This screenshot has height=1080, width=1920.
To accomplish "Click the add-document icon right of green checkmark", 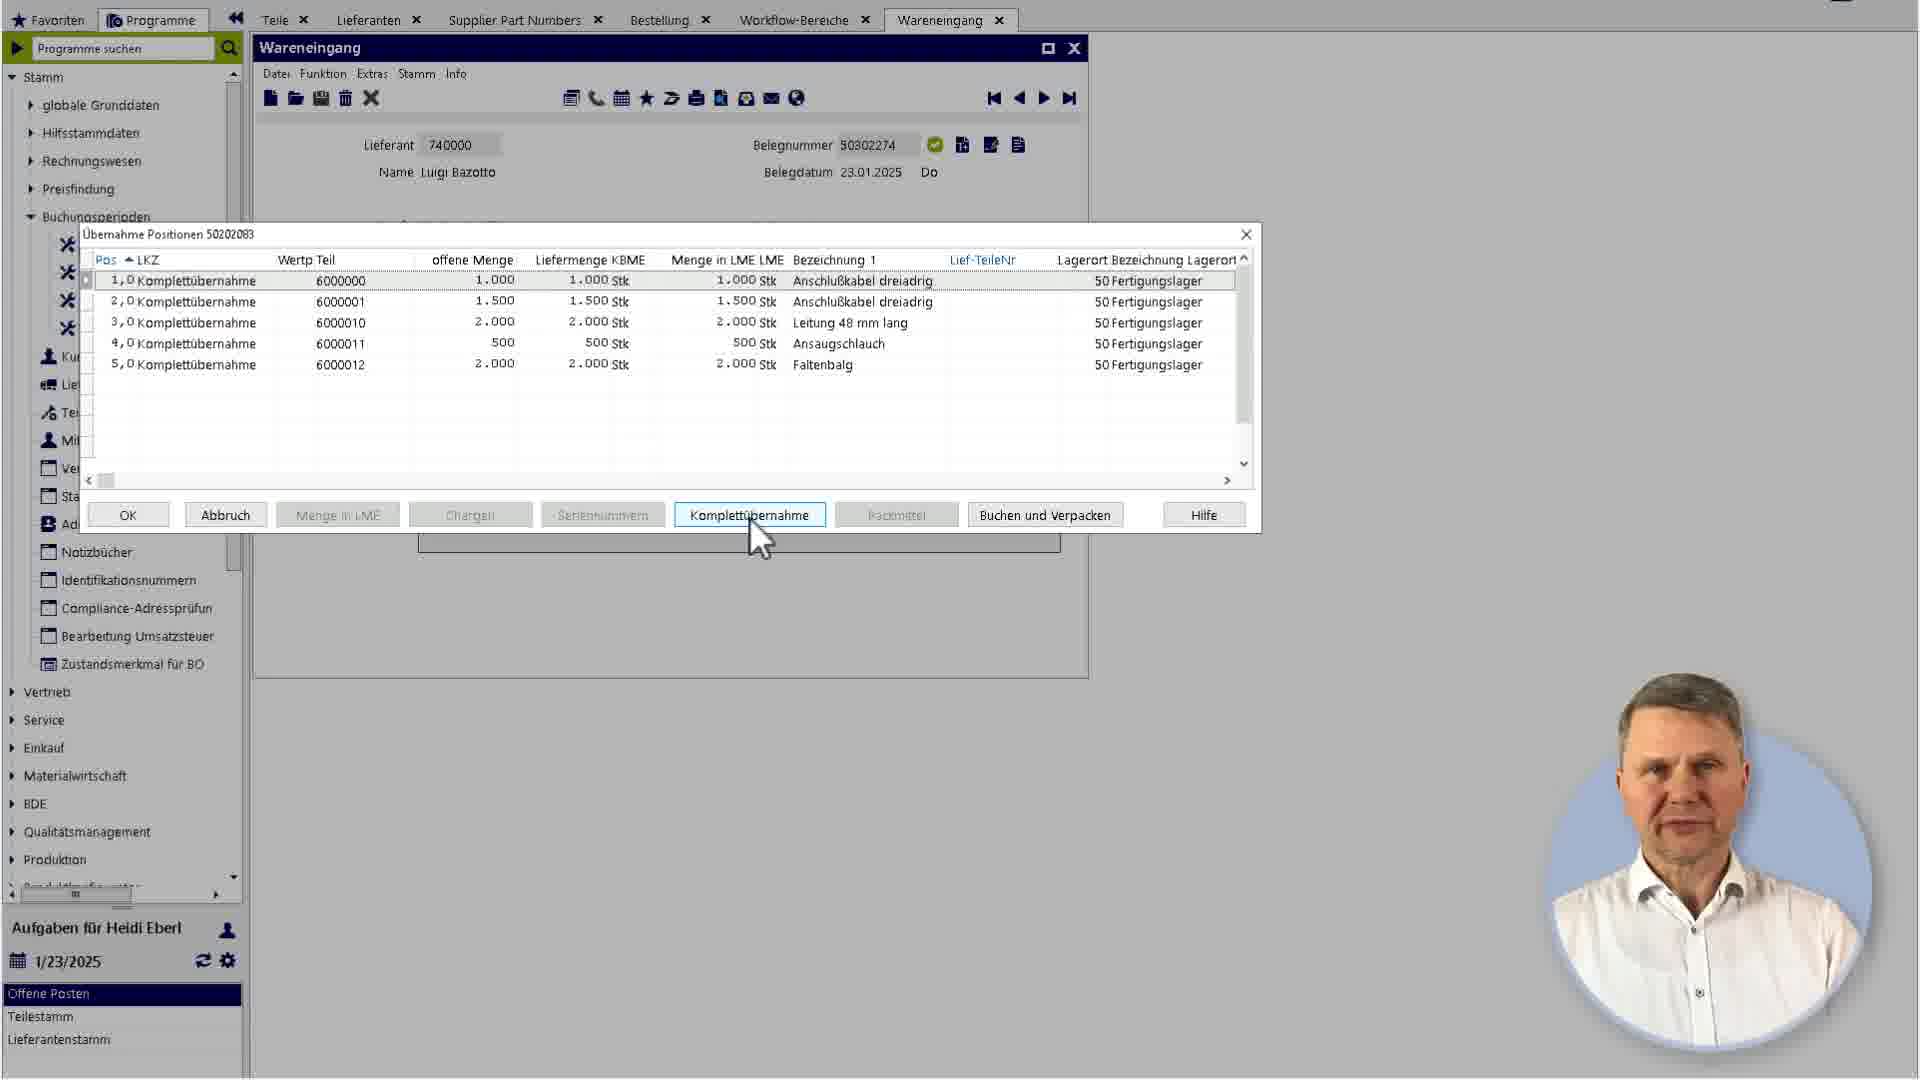I will pos(962,145).
